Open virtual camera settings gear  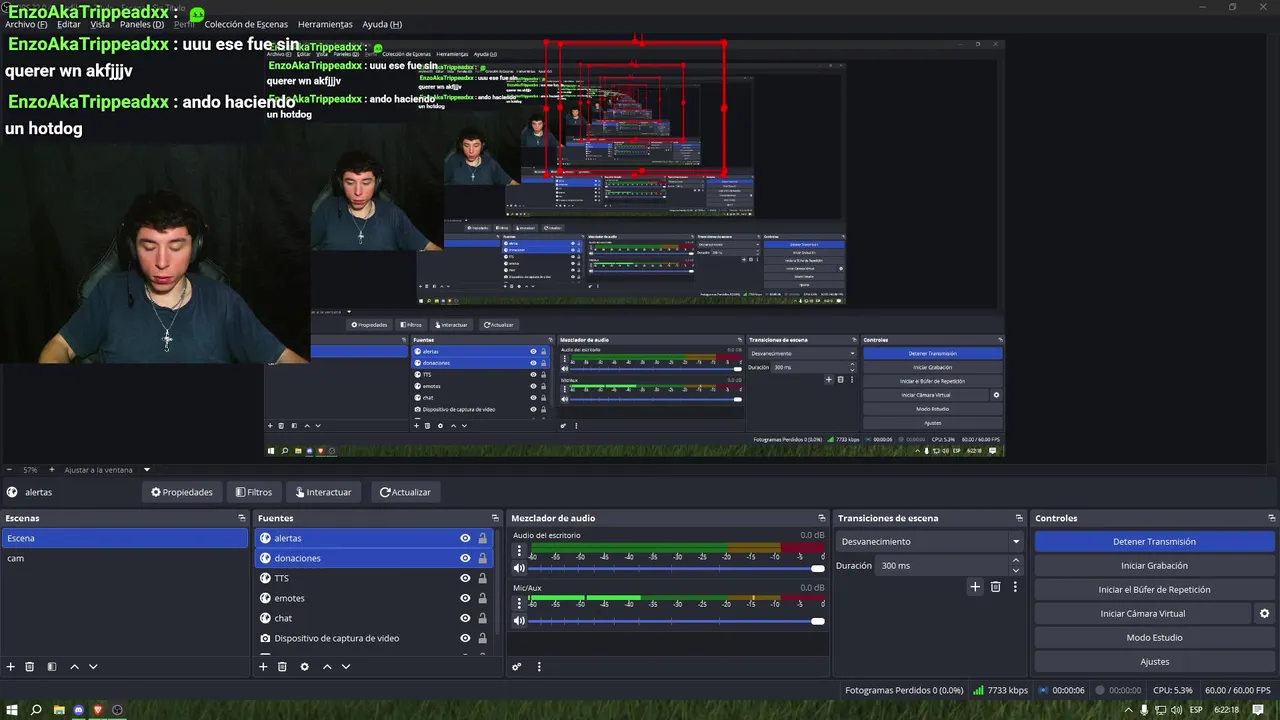coord(1264,614)
